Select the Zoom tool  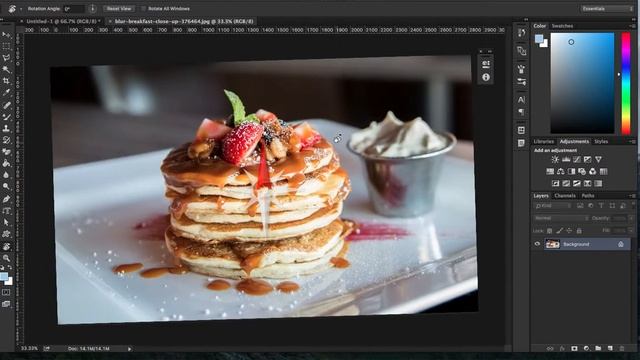coord(6,258)
